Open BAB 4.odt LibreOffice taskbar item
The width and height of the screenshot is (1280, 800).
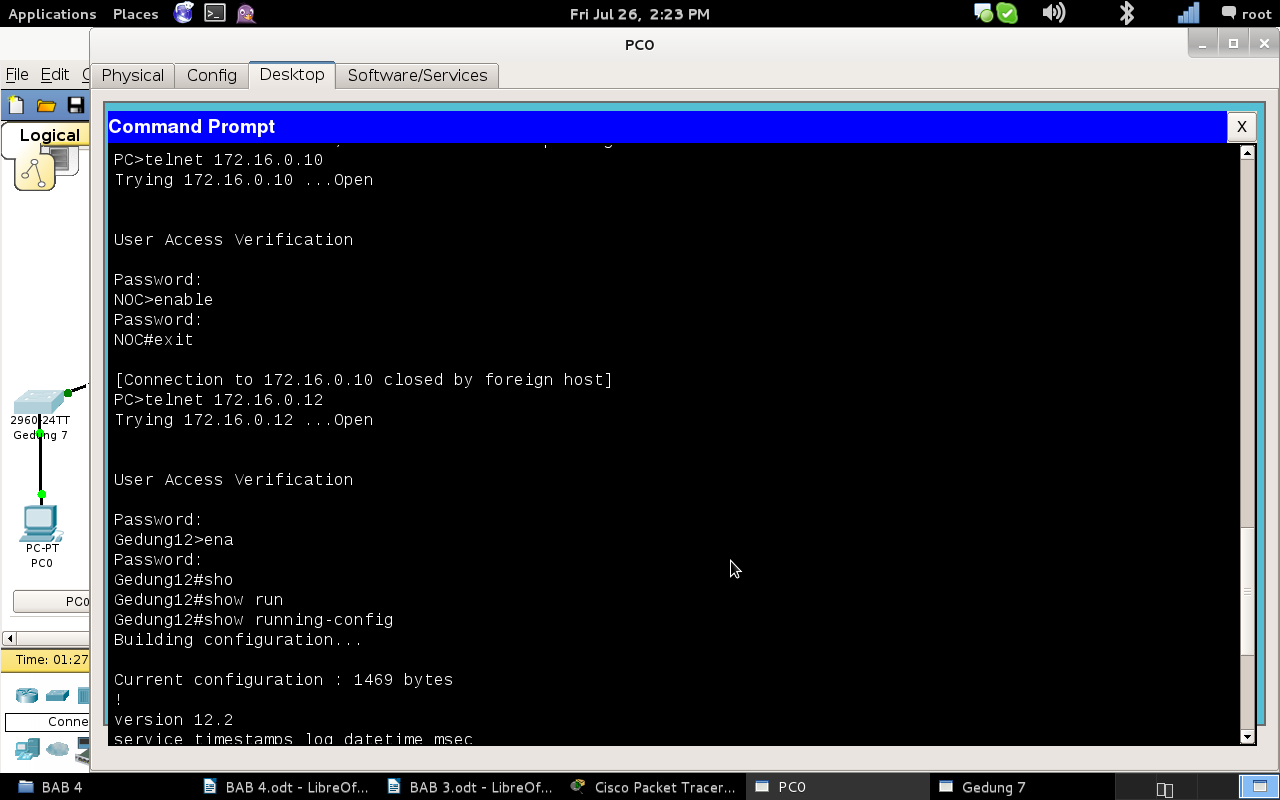click(285, 787)
